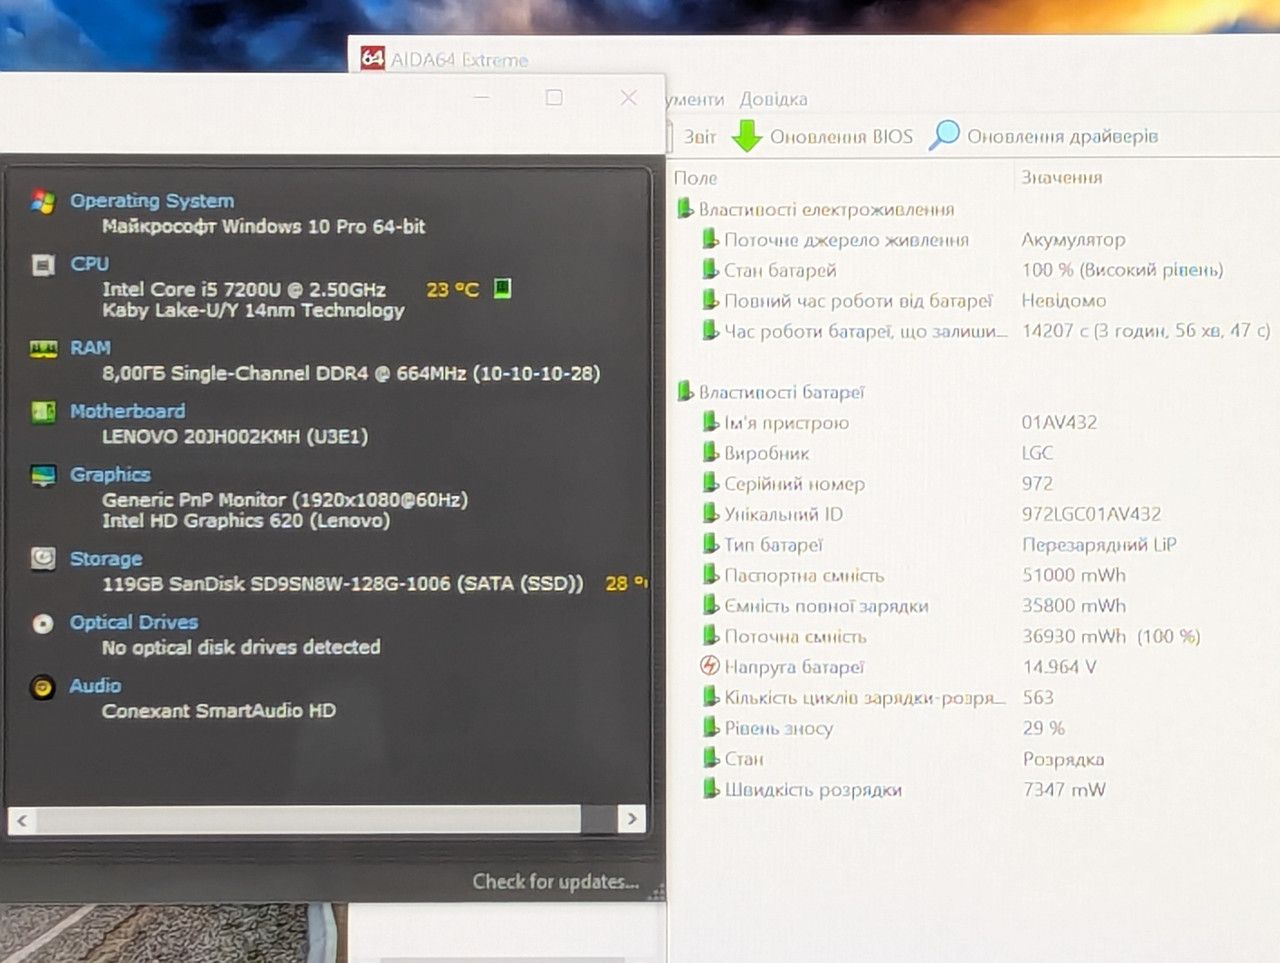
Task: Click the green CPU temperature indicator icon
Action: click(502, 289)
